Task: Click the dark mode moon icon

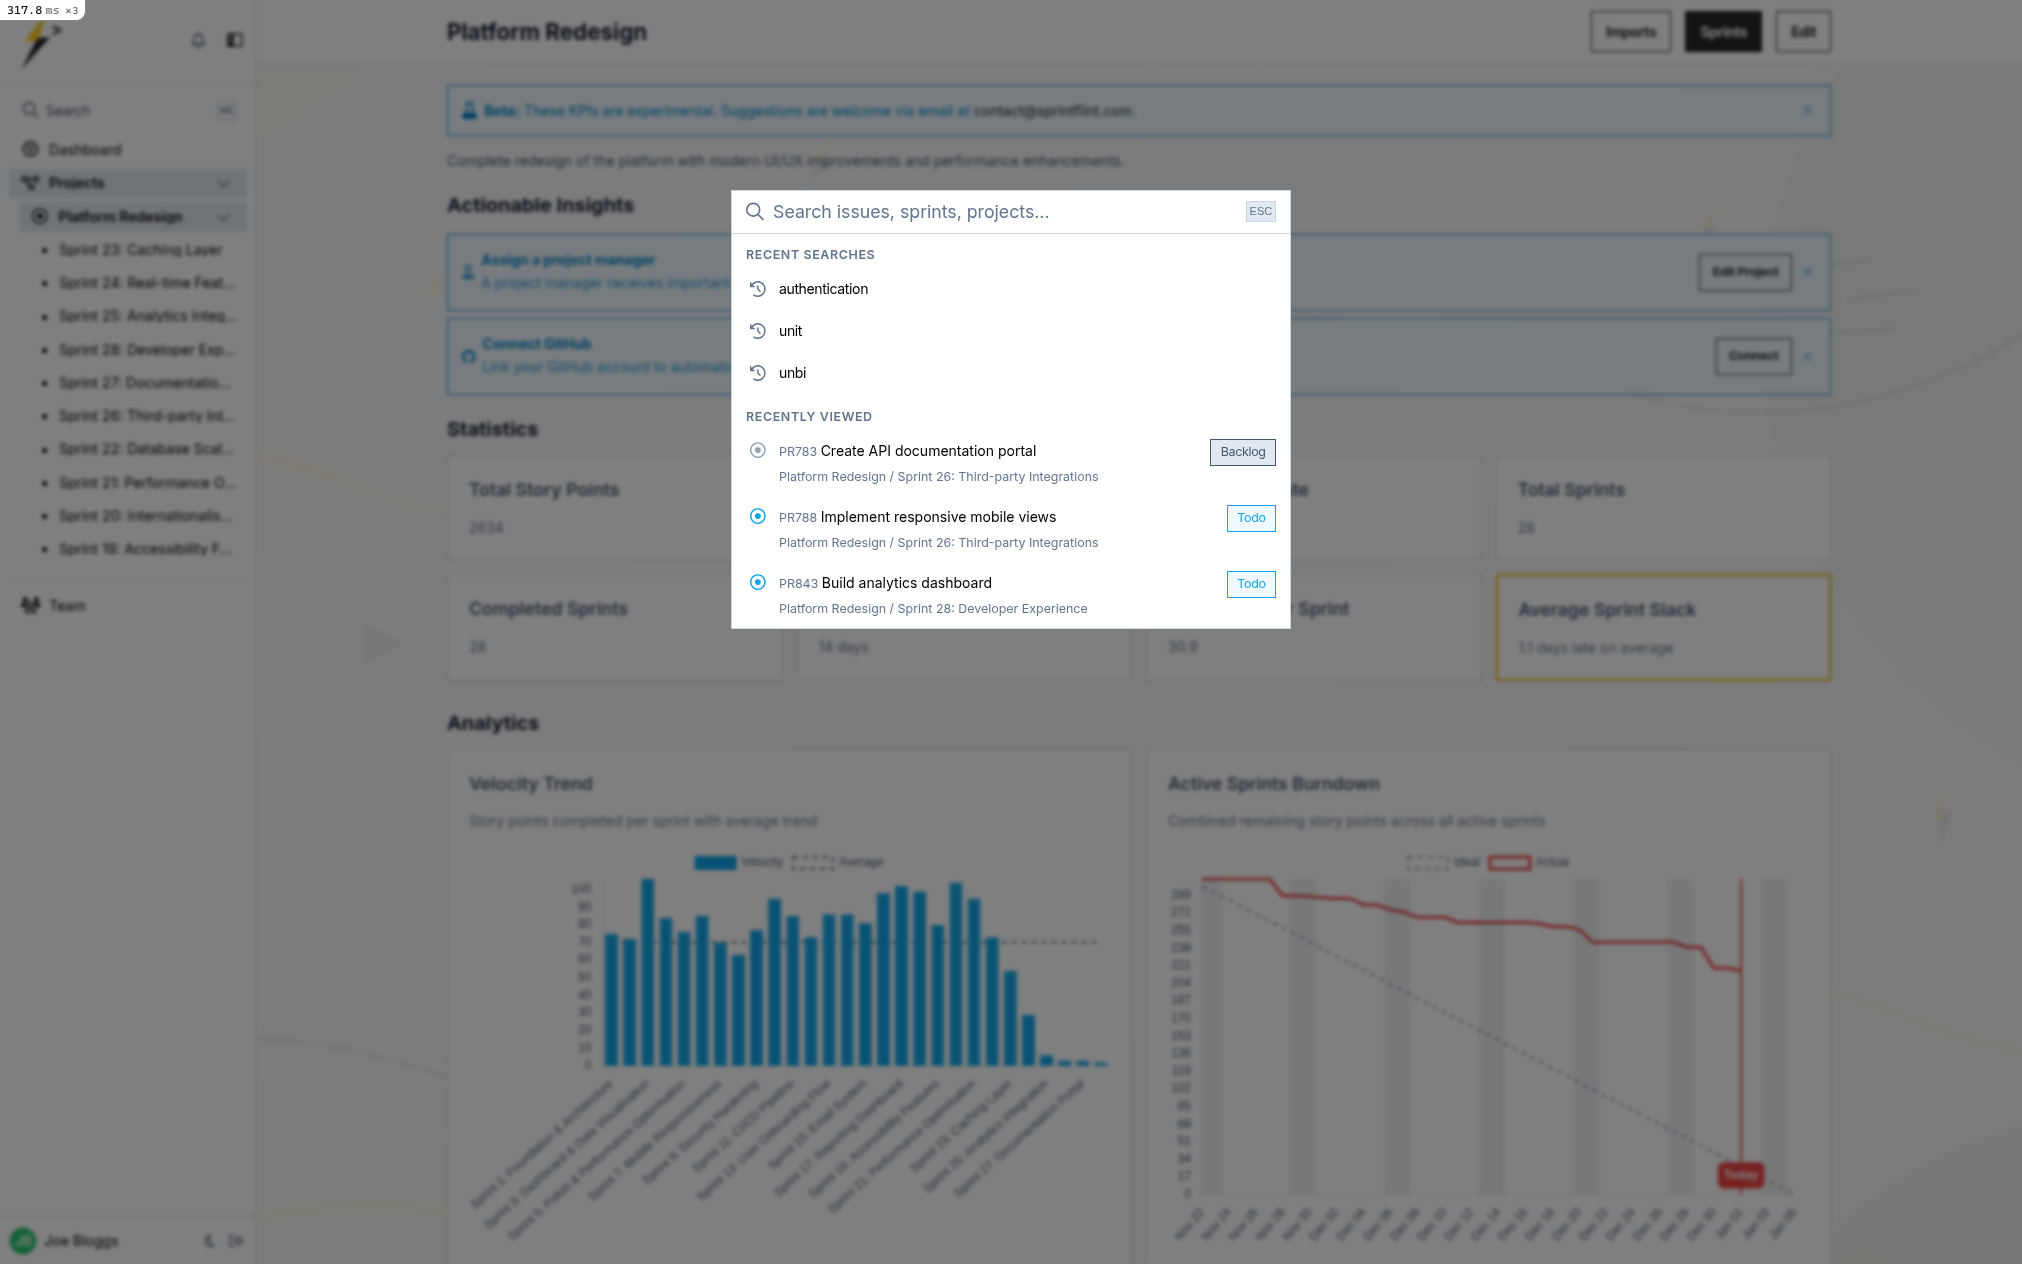Action: point(209,1241)
